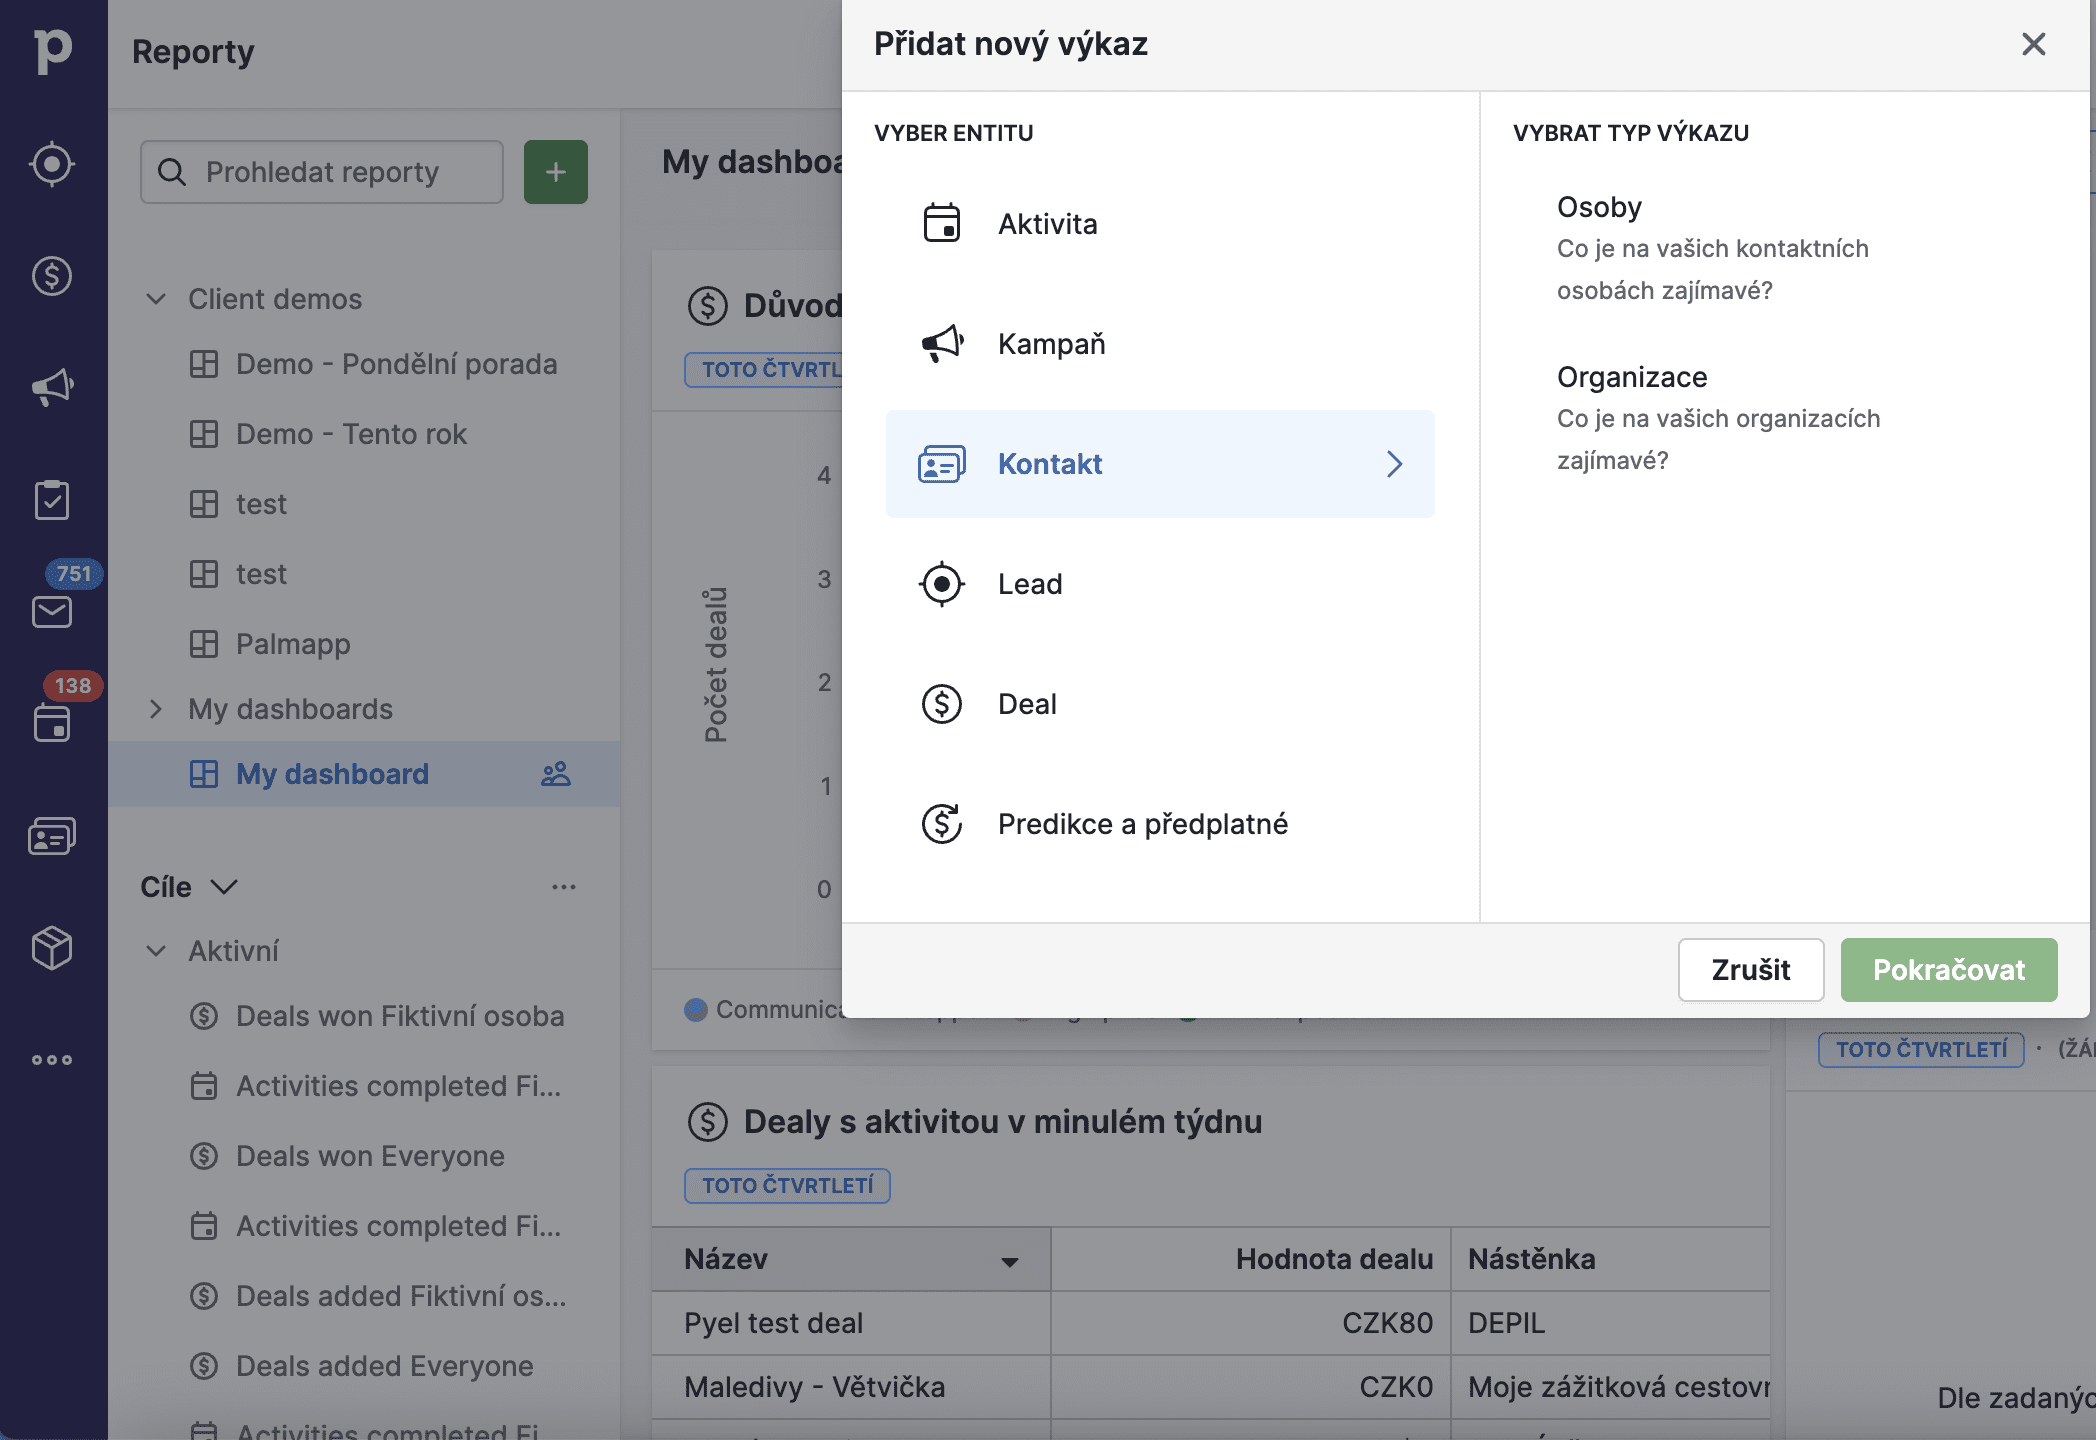This screenshot has height=1440, width=2096.
Task: Click the green Pokračovat button
Action: (x=1948, y=970)
